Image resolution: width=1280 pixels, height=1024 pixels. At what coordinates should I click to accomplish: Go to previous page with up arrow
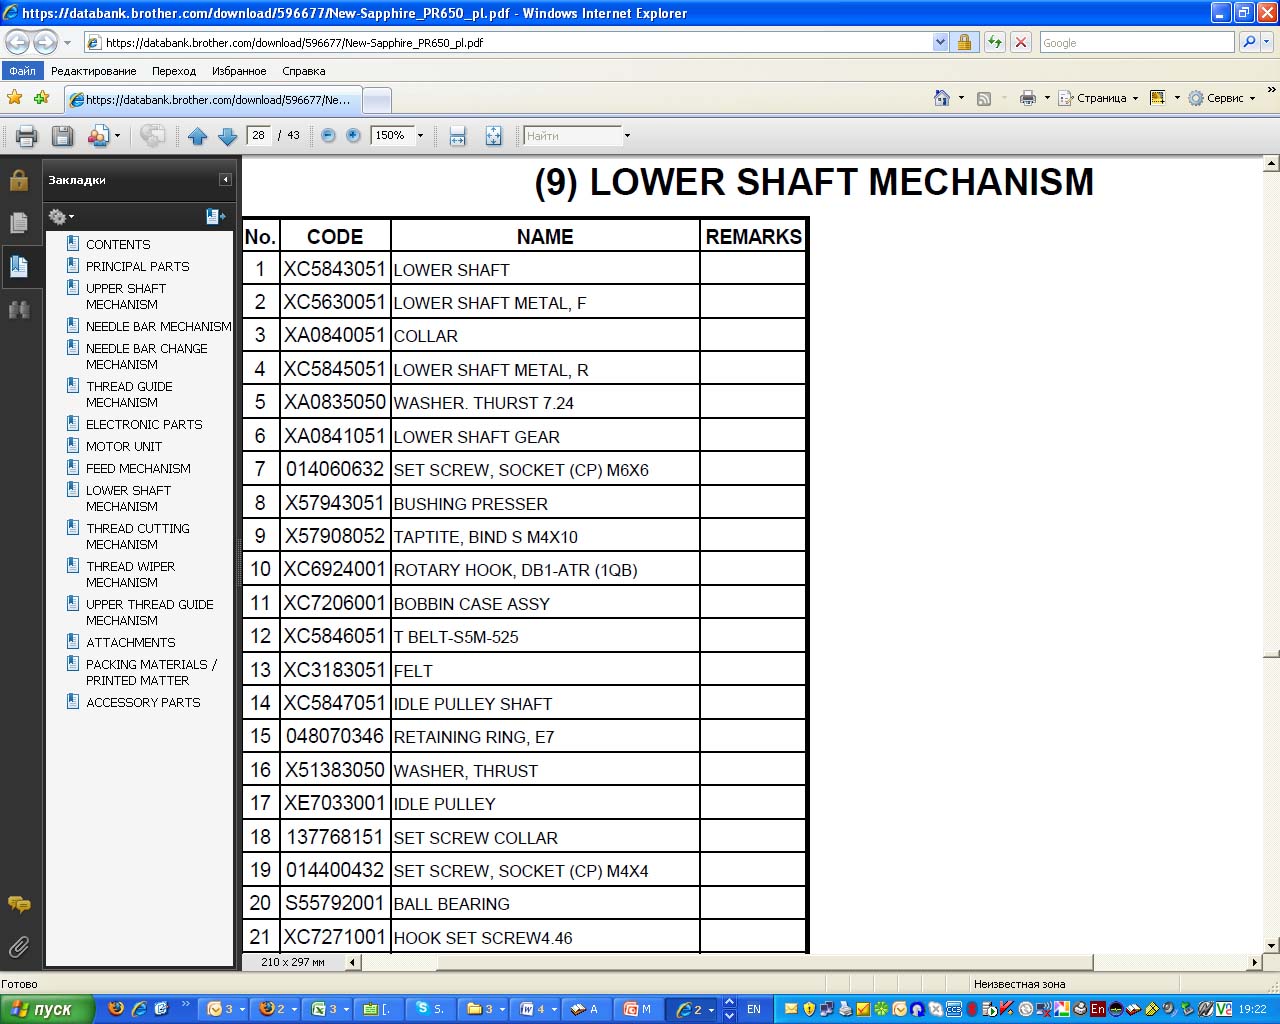tap(197, 136)
